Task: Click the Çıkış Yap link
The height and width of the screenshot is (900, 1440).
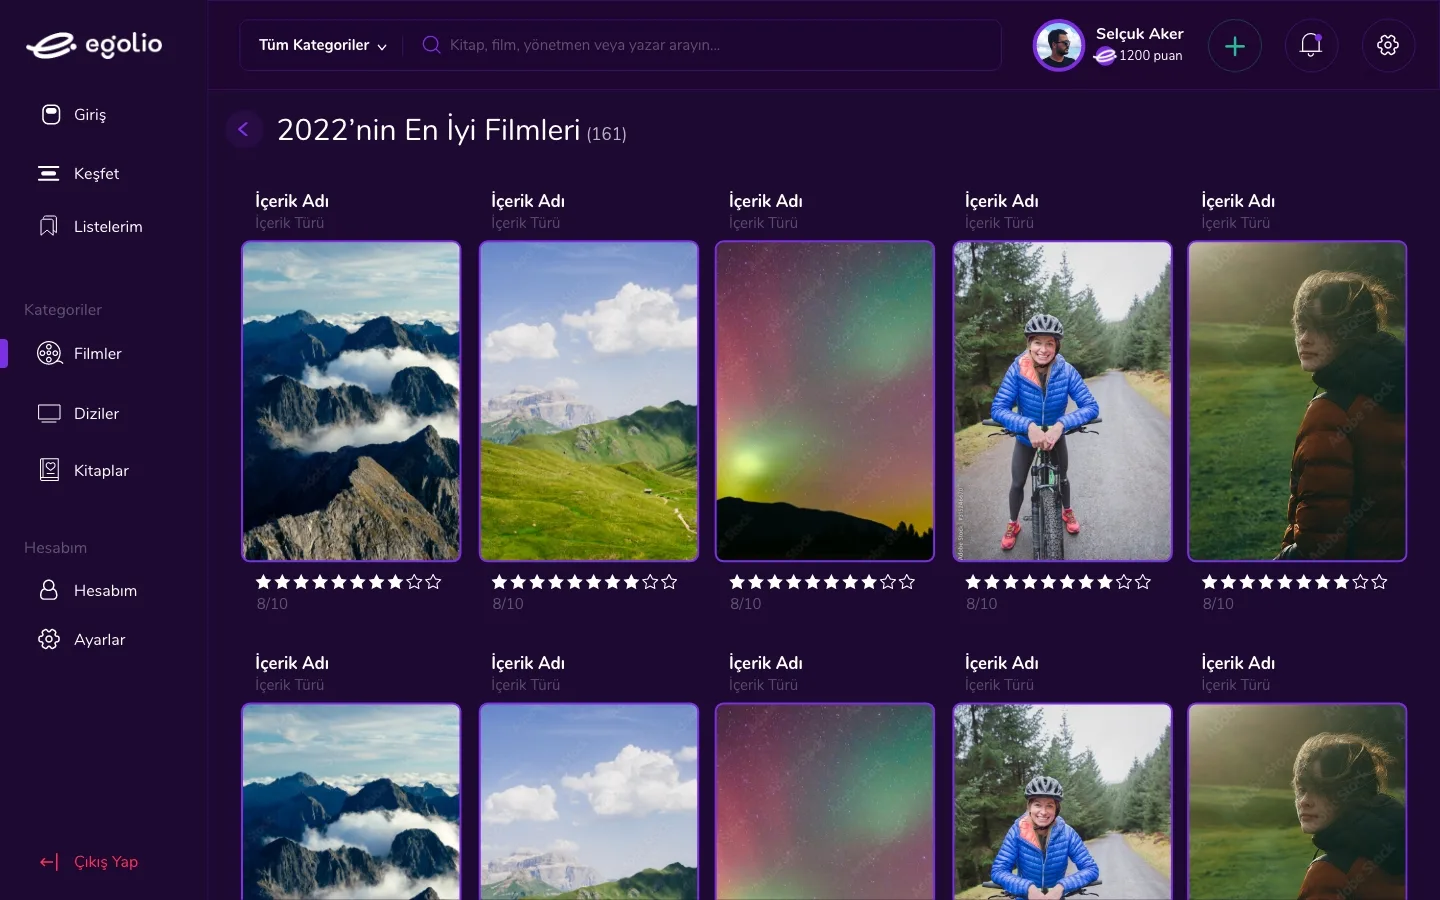Action: pyautogui.click(x=106, y=862)
